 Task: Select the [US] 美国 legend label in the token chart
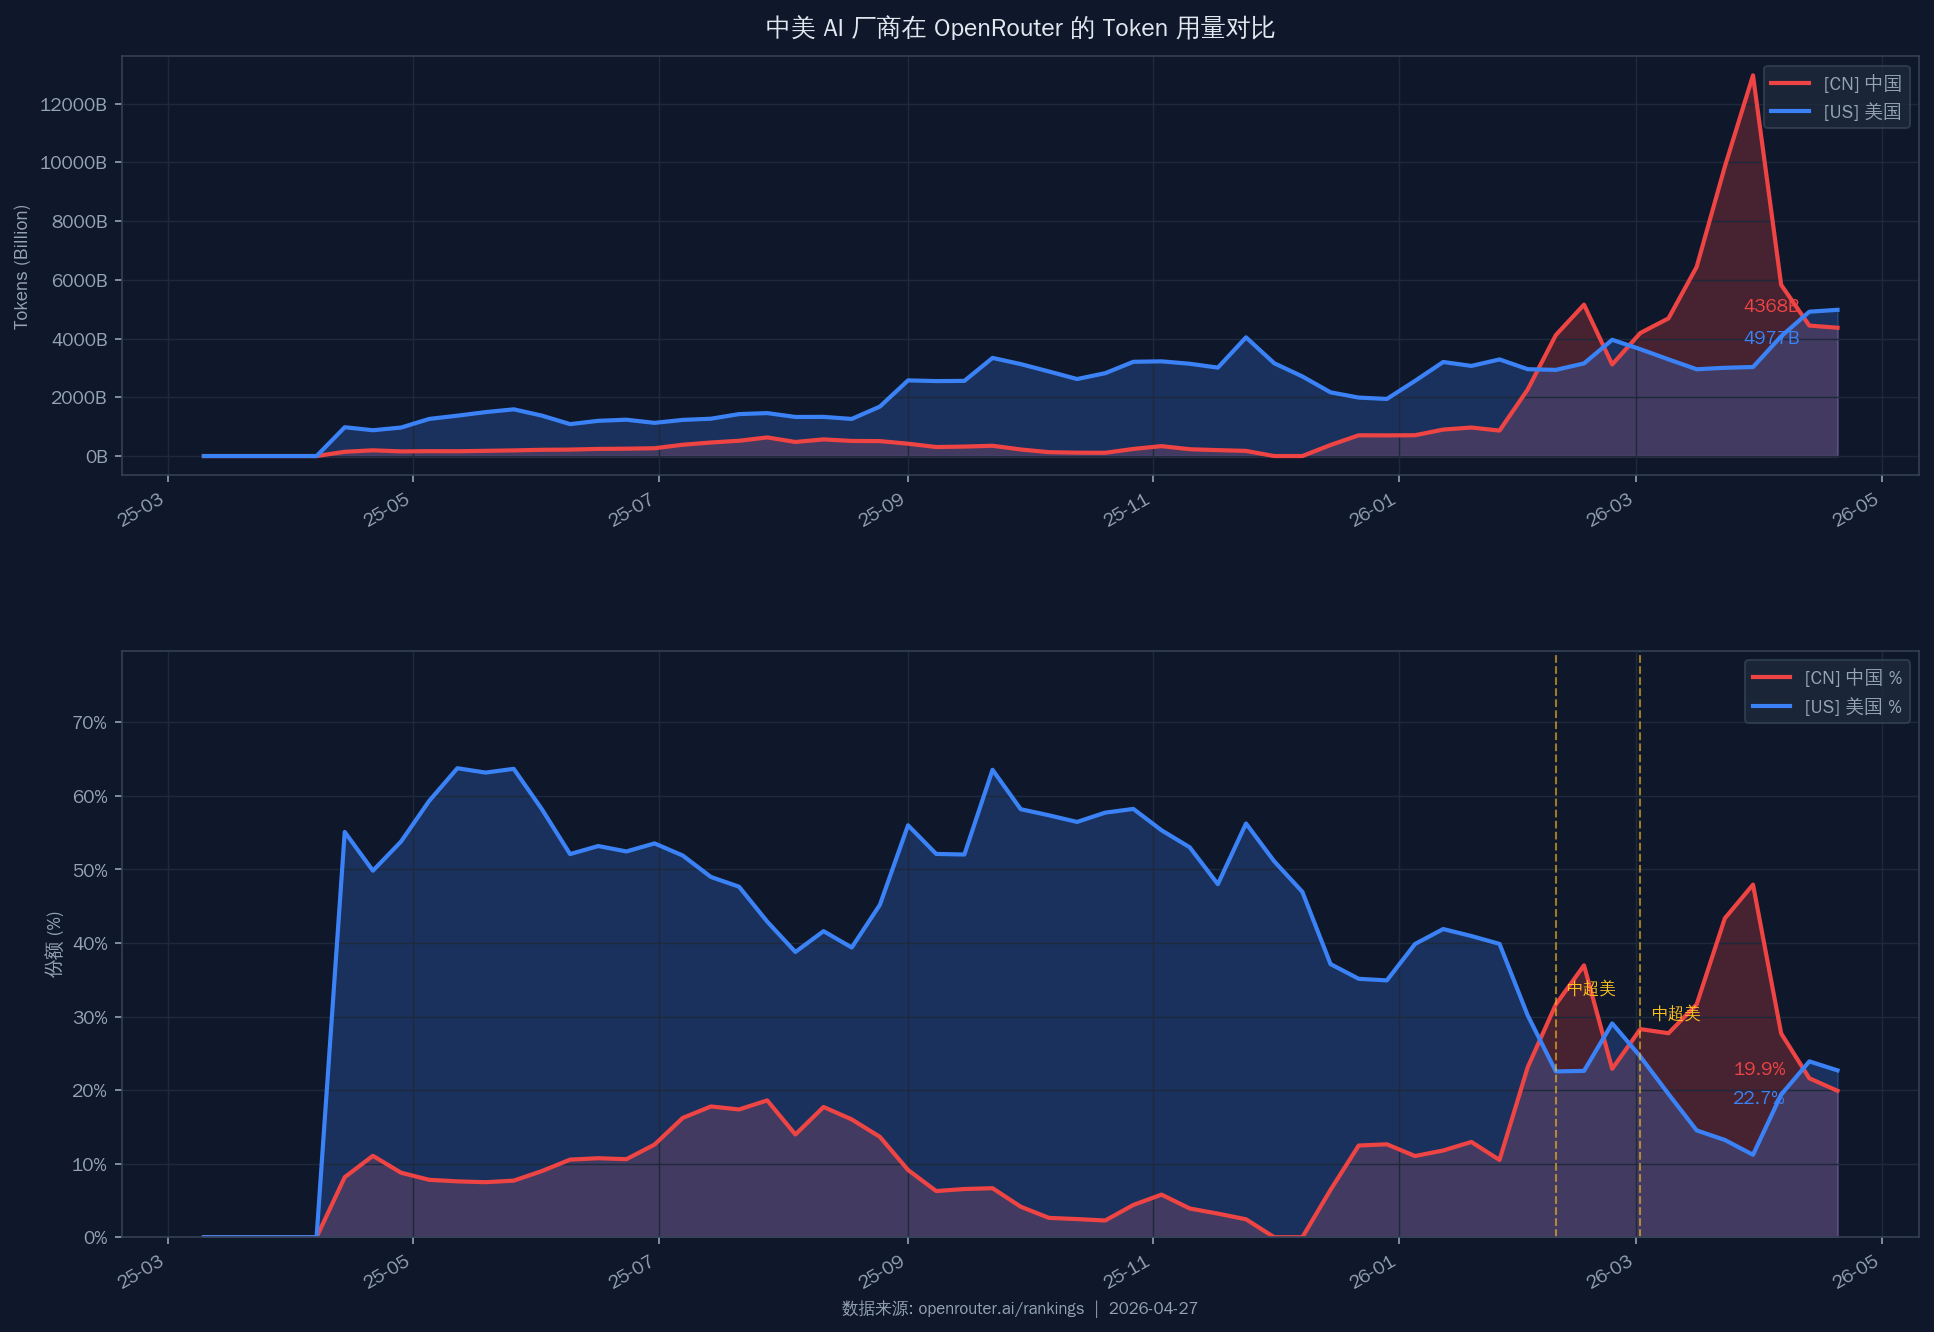click(x=1862, y=112)
